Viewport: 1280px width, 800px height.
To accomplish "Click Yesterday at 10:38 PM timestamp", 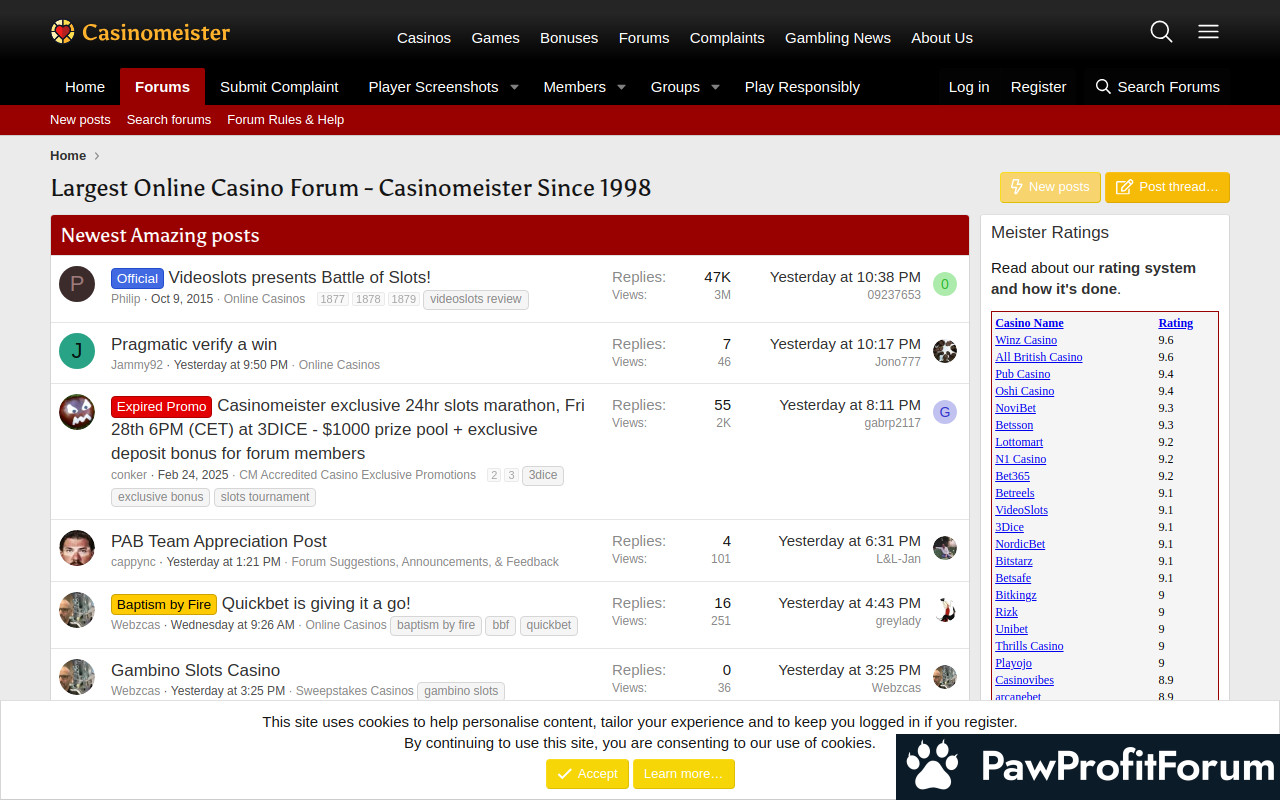I will [845, 277].
